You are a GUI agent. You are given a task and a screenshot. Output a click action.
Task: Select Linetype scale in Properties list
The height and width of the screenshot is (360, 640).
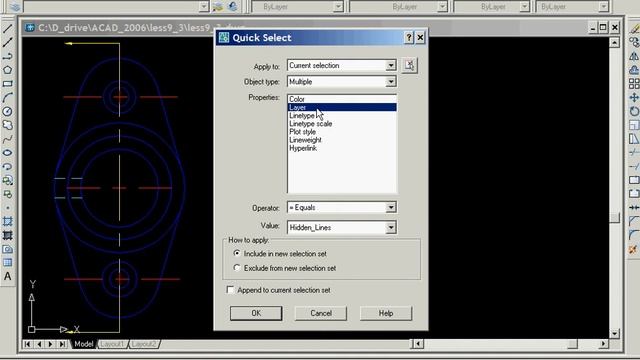[x=342, y=124]
